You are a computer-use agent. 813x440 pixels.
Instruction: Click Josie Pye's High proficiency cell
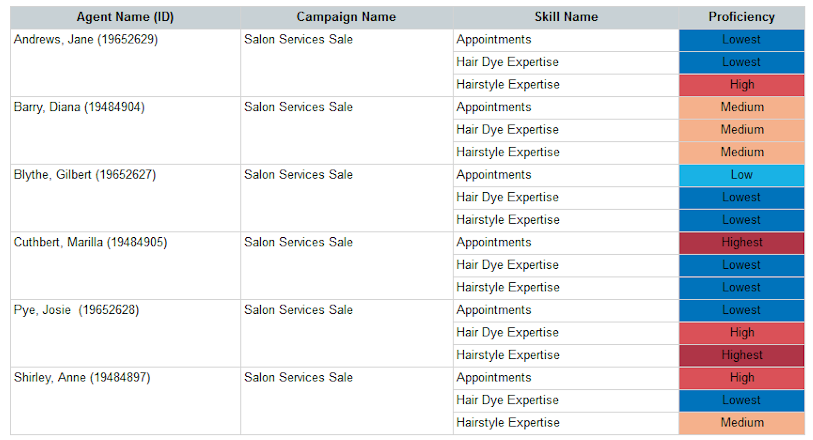click(742, 333)
